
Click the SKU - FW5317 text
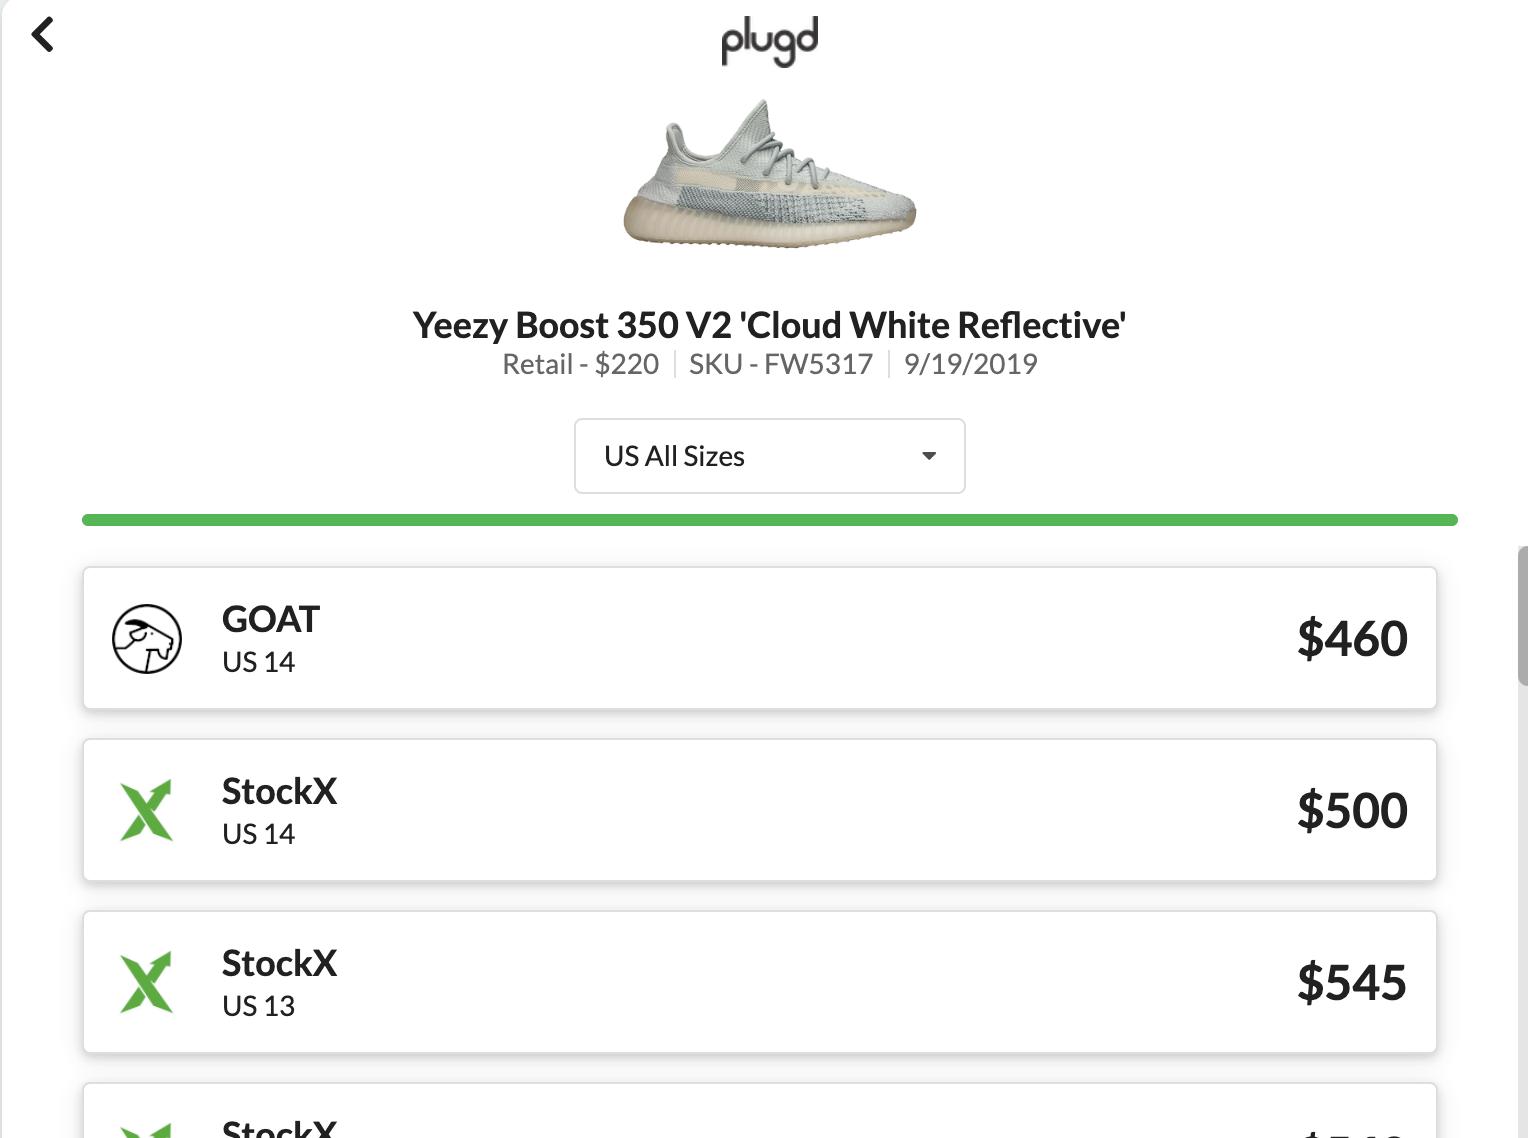781,364
